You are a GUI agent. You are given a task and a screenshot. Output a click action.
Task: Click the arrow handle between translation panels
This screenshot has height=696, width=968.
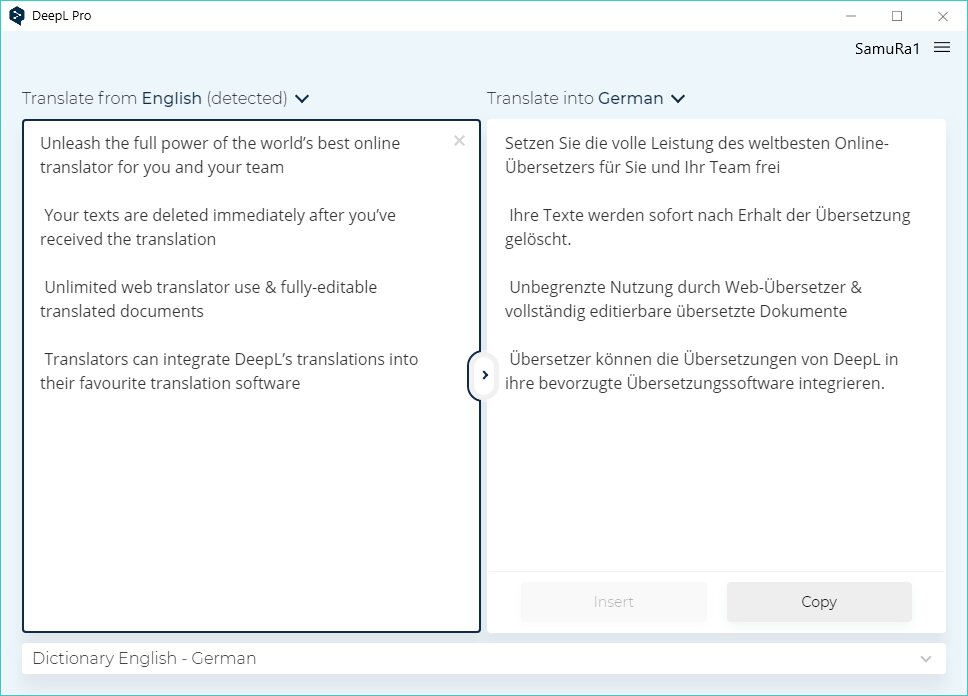(x=484, y=375)
